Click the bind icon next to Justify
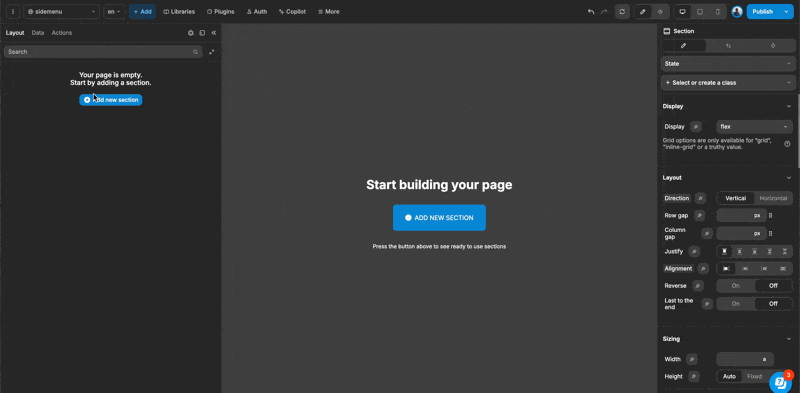 694,251
